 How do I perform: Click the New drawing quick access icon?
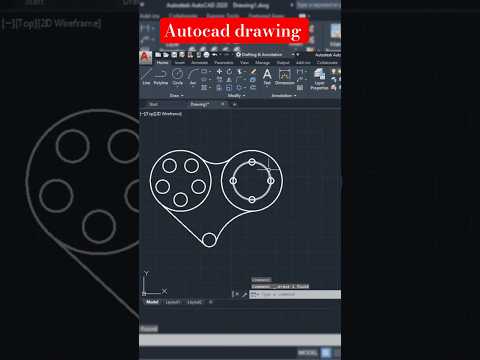click(158, 55)
